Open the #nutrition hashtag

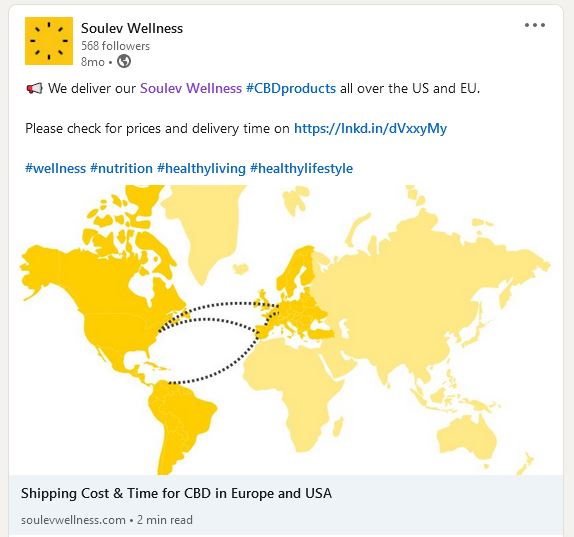click(x=121, y=168)
